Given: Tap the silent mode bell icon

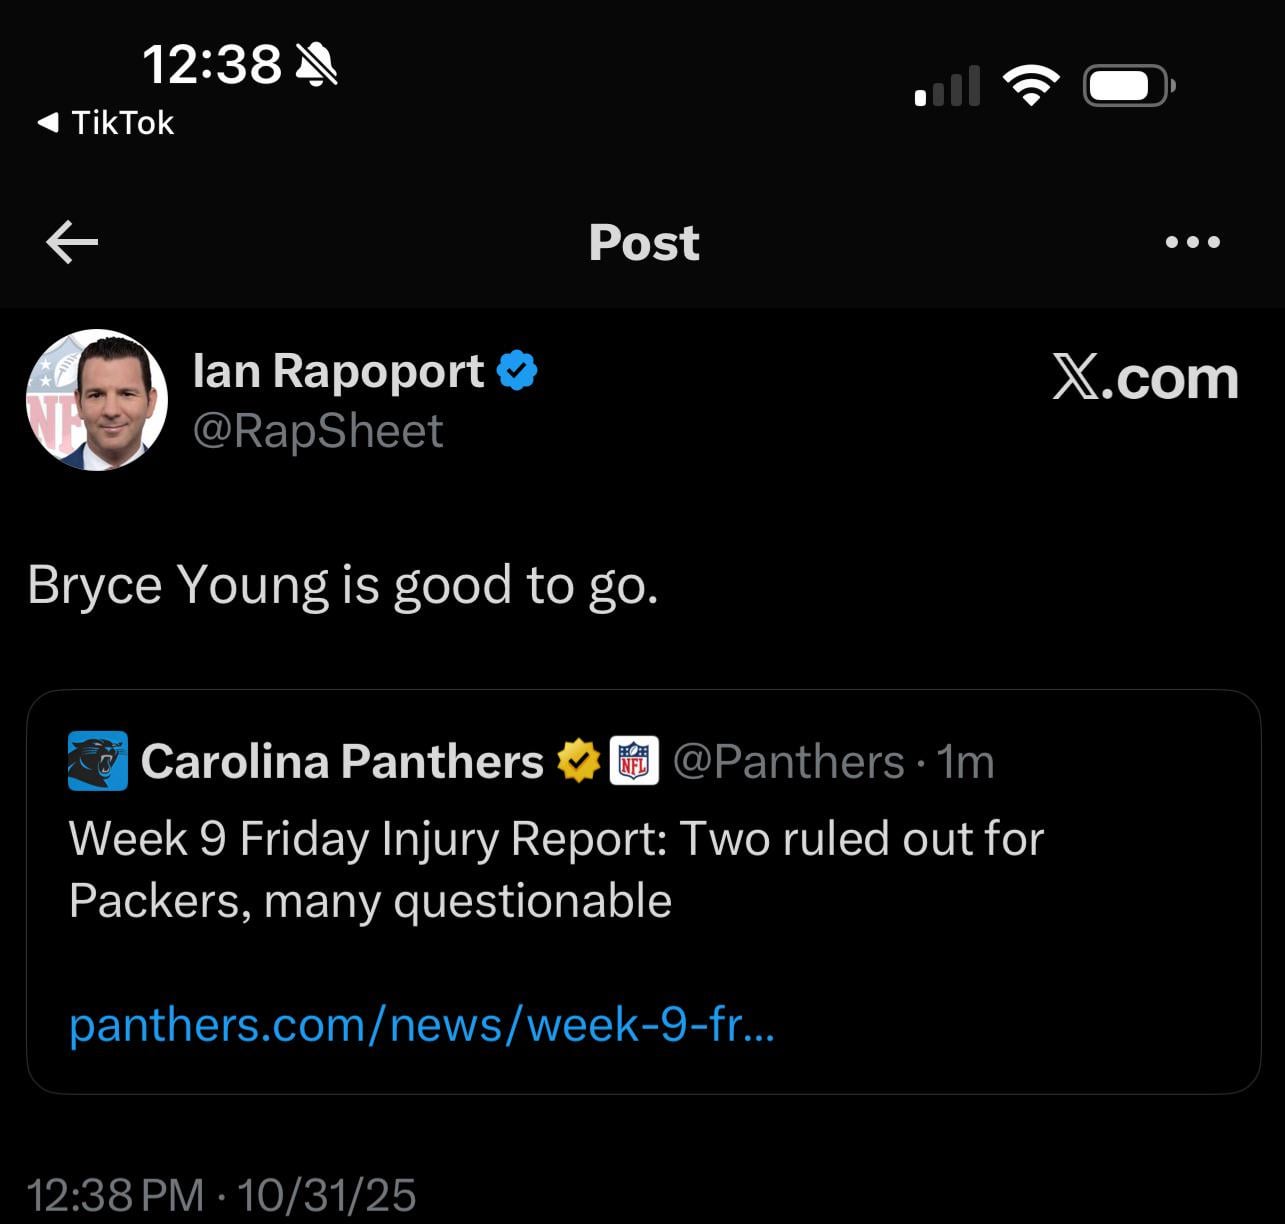Looking at the screenshot, I should (318, 66).
